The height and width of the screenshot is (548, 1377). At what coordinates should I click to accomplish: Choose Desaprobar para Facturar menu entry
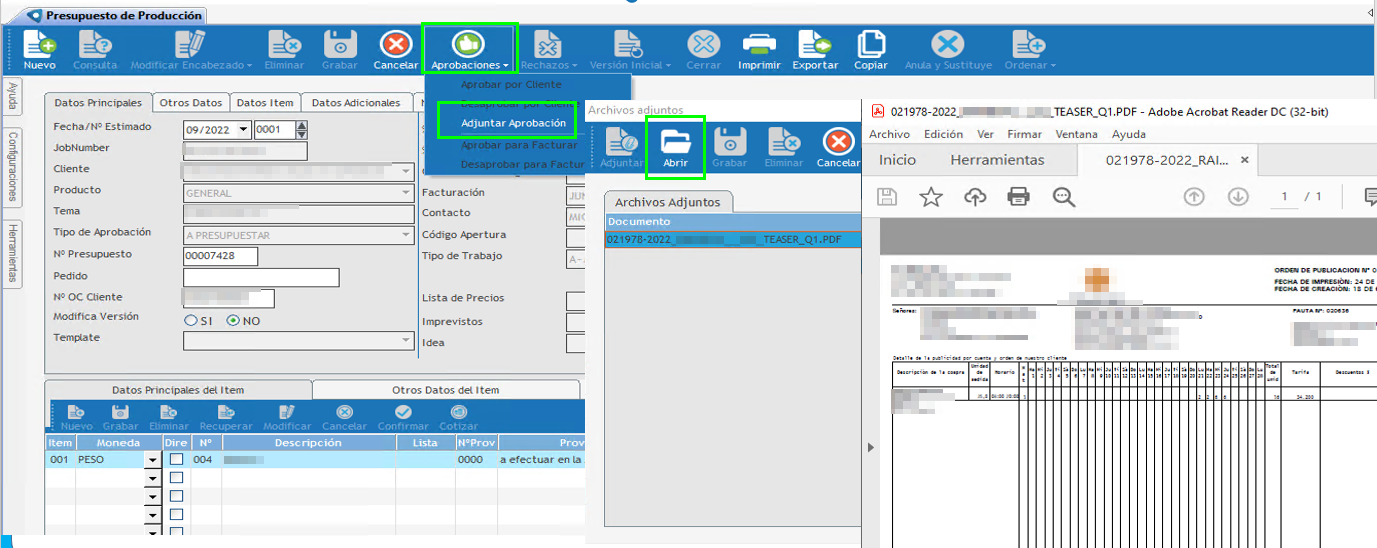522,164
